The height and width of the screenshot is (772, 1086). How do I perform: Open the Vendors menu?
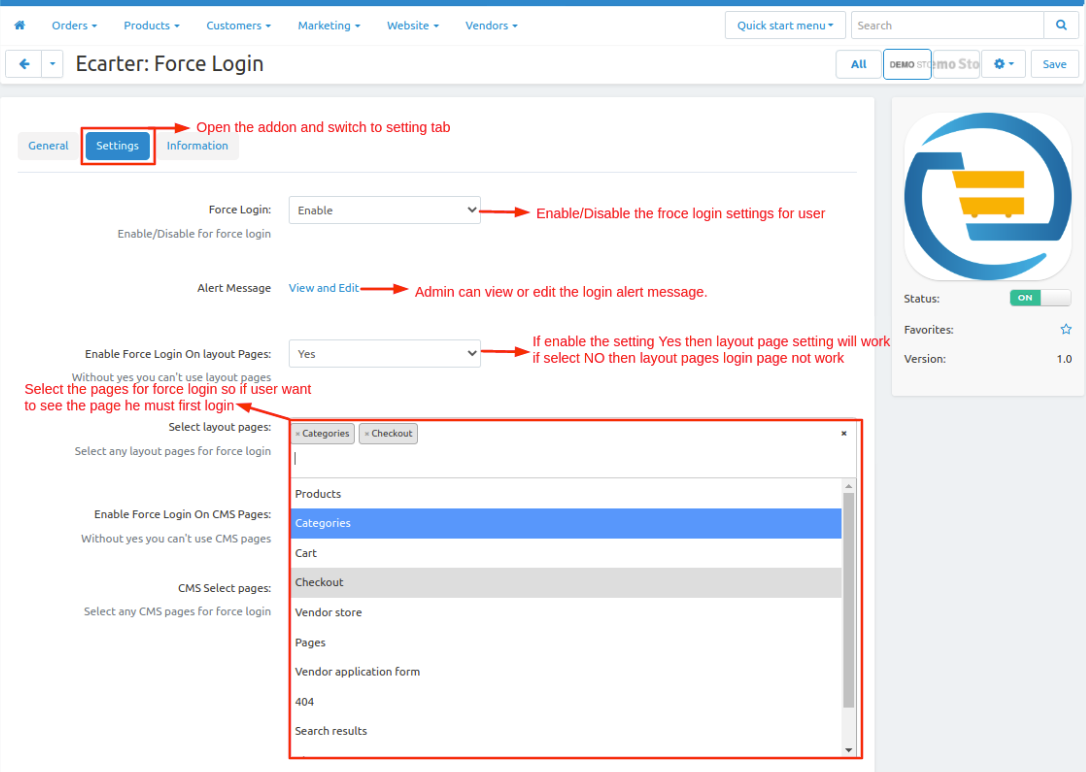pyautogui.click(x=491, y=25)
